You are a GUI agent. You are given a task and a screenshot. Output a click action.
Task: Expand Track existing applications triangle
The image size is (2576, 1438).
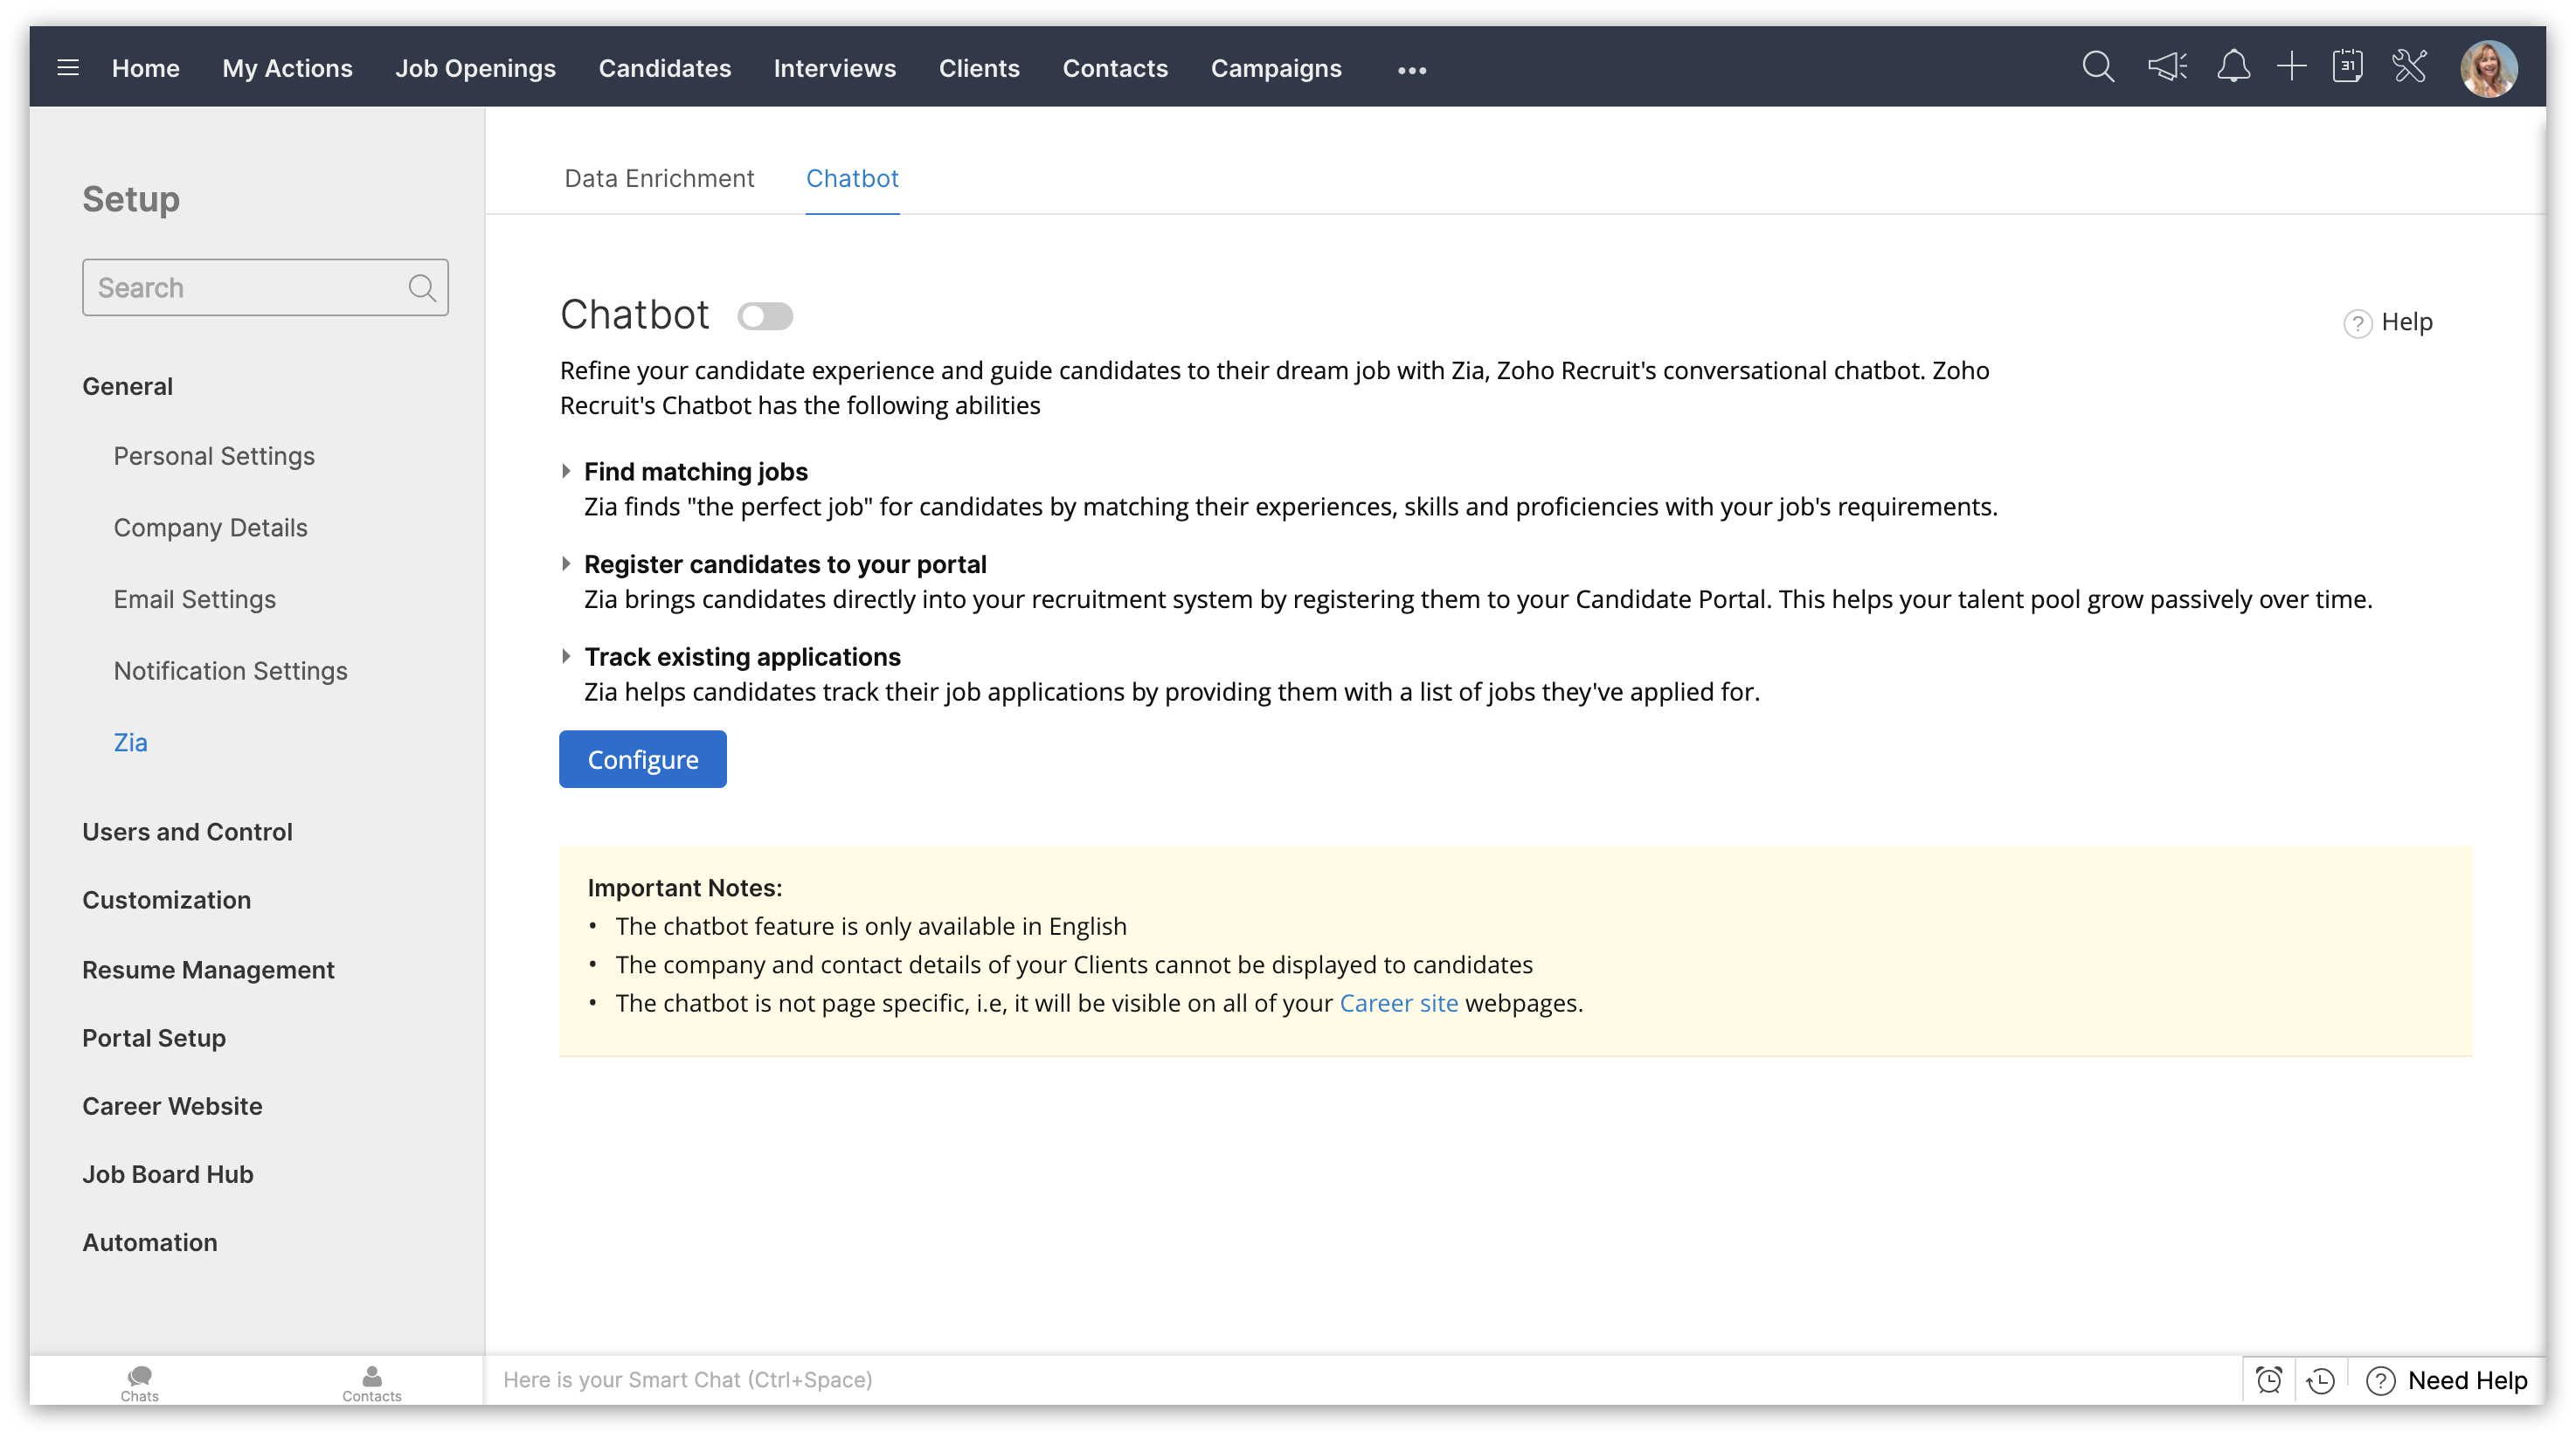[x=566, y=657]
